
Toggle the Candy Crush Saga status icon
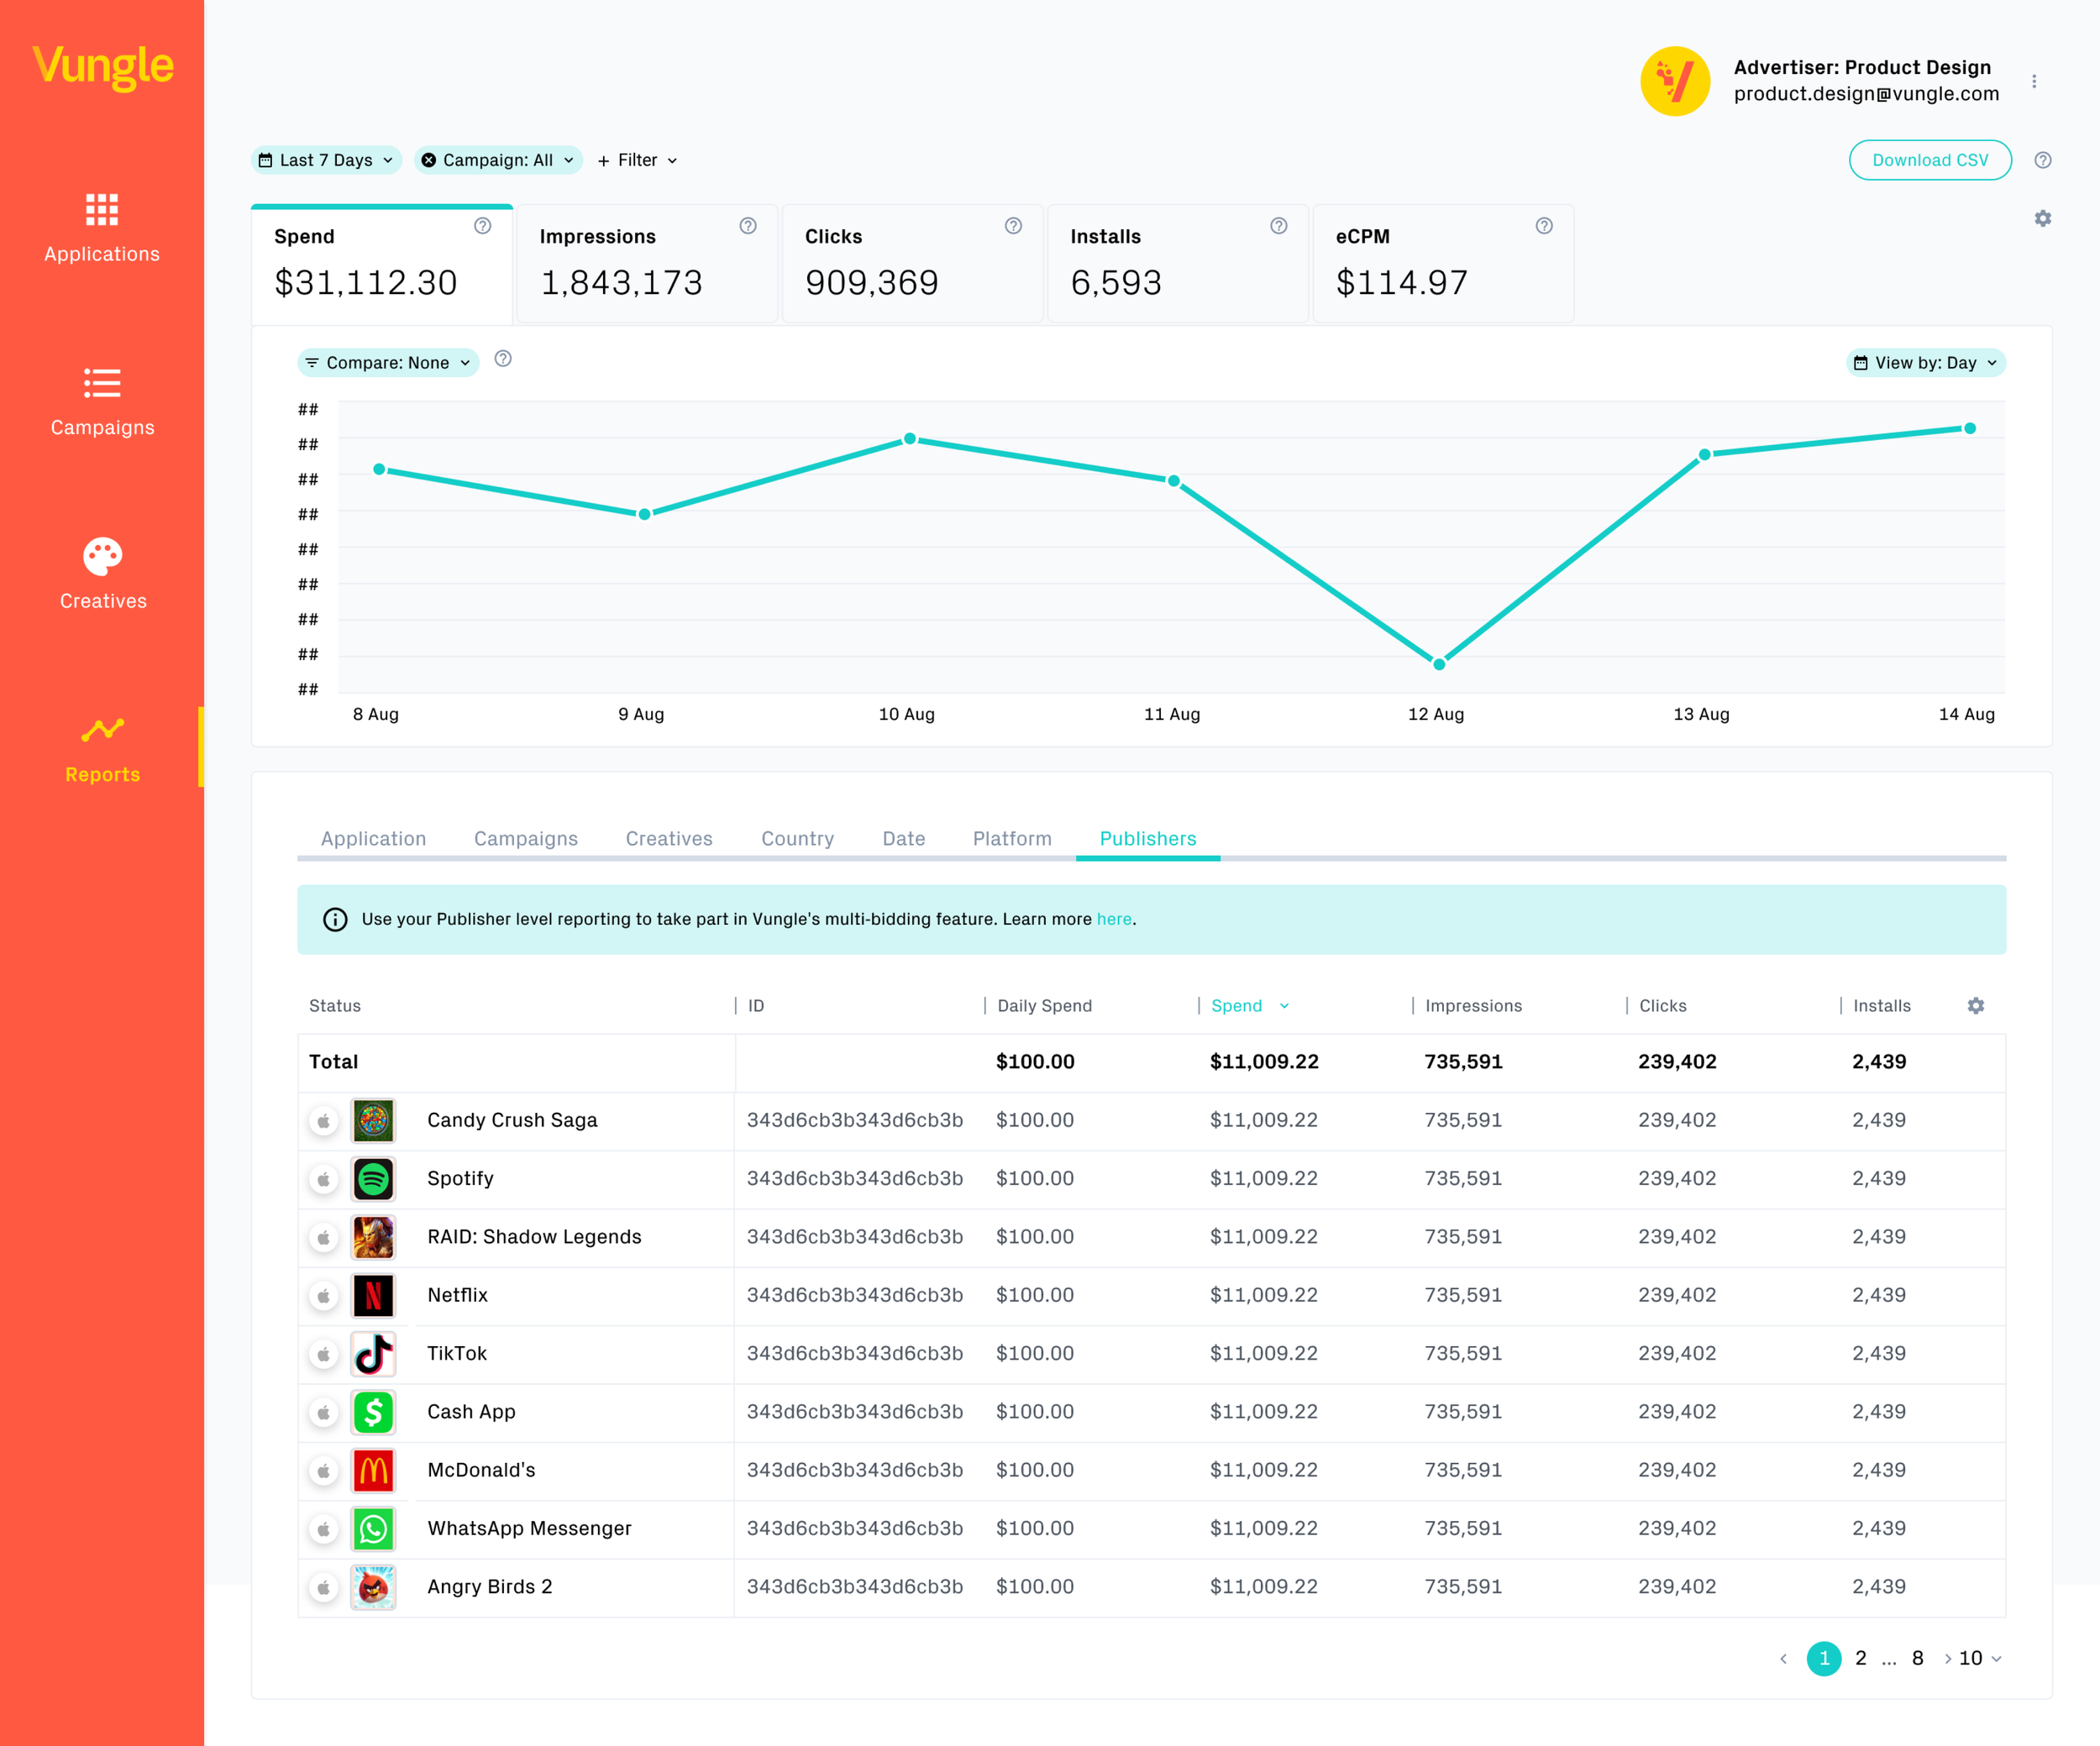pos(323,1121)
